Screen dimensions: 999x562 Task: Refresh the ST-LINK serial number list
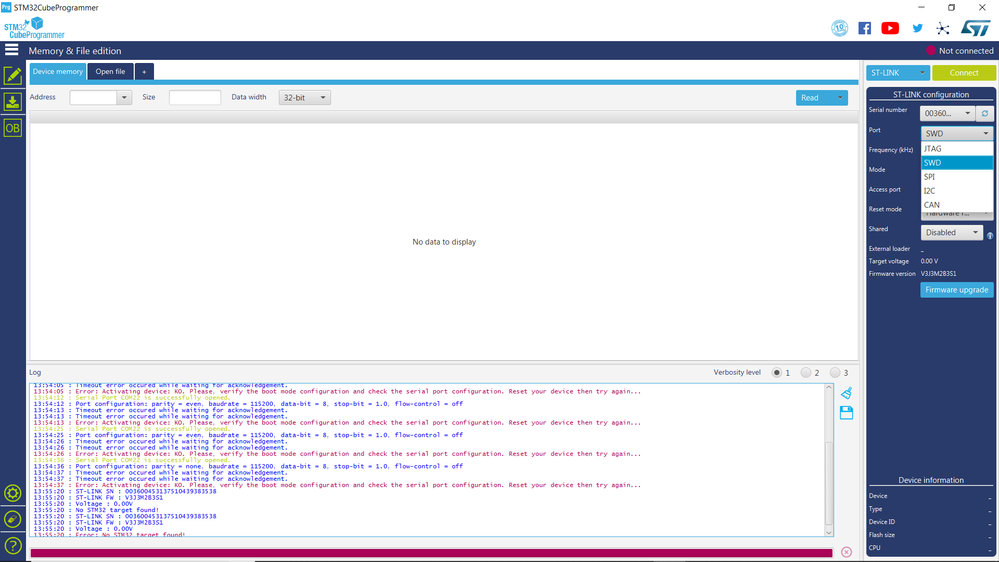[x=985, y=113]
